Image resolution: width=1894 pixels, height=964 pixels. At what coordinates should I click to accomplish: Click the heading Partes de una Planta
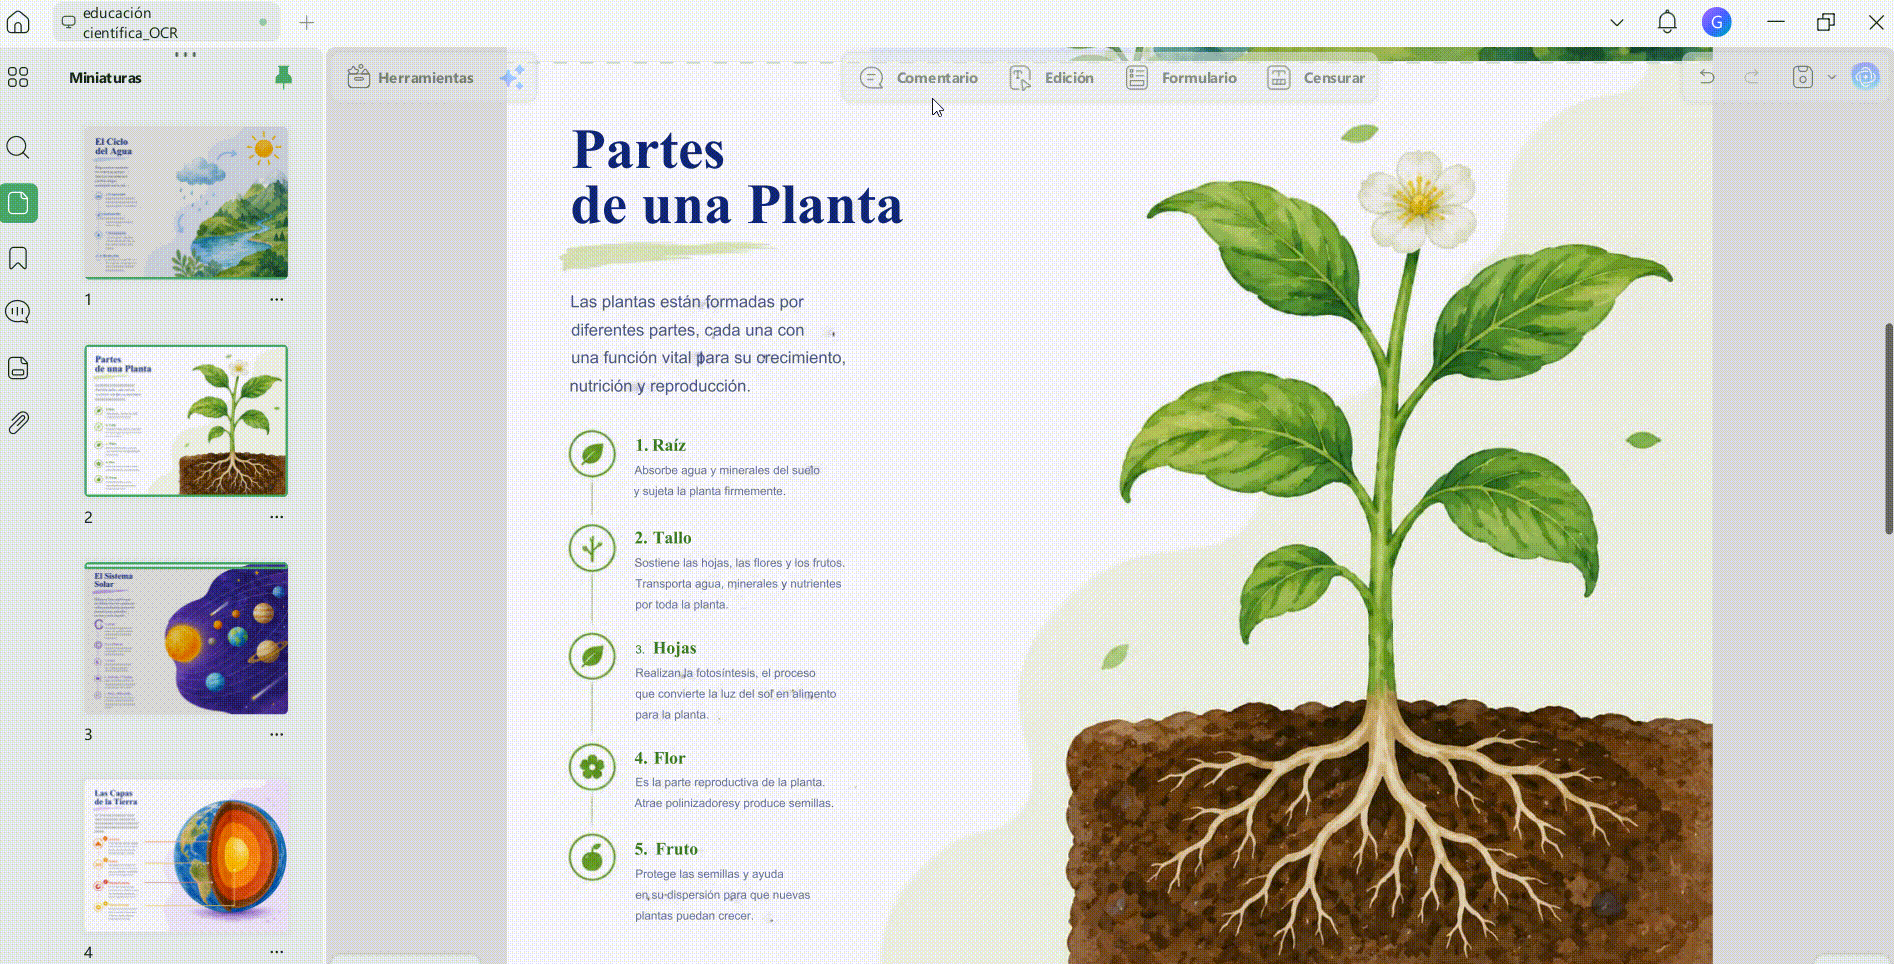pos(737,178)
